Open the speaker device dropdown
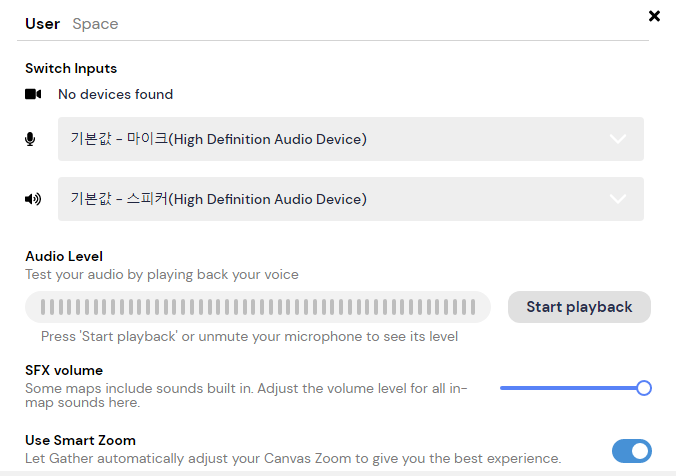The image size is (676, 476). point(351,199)
